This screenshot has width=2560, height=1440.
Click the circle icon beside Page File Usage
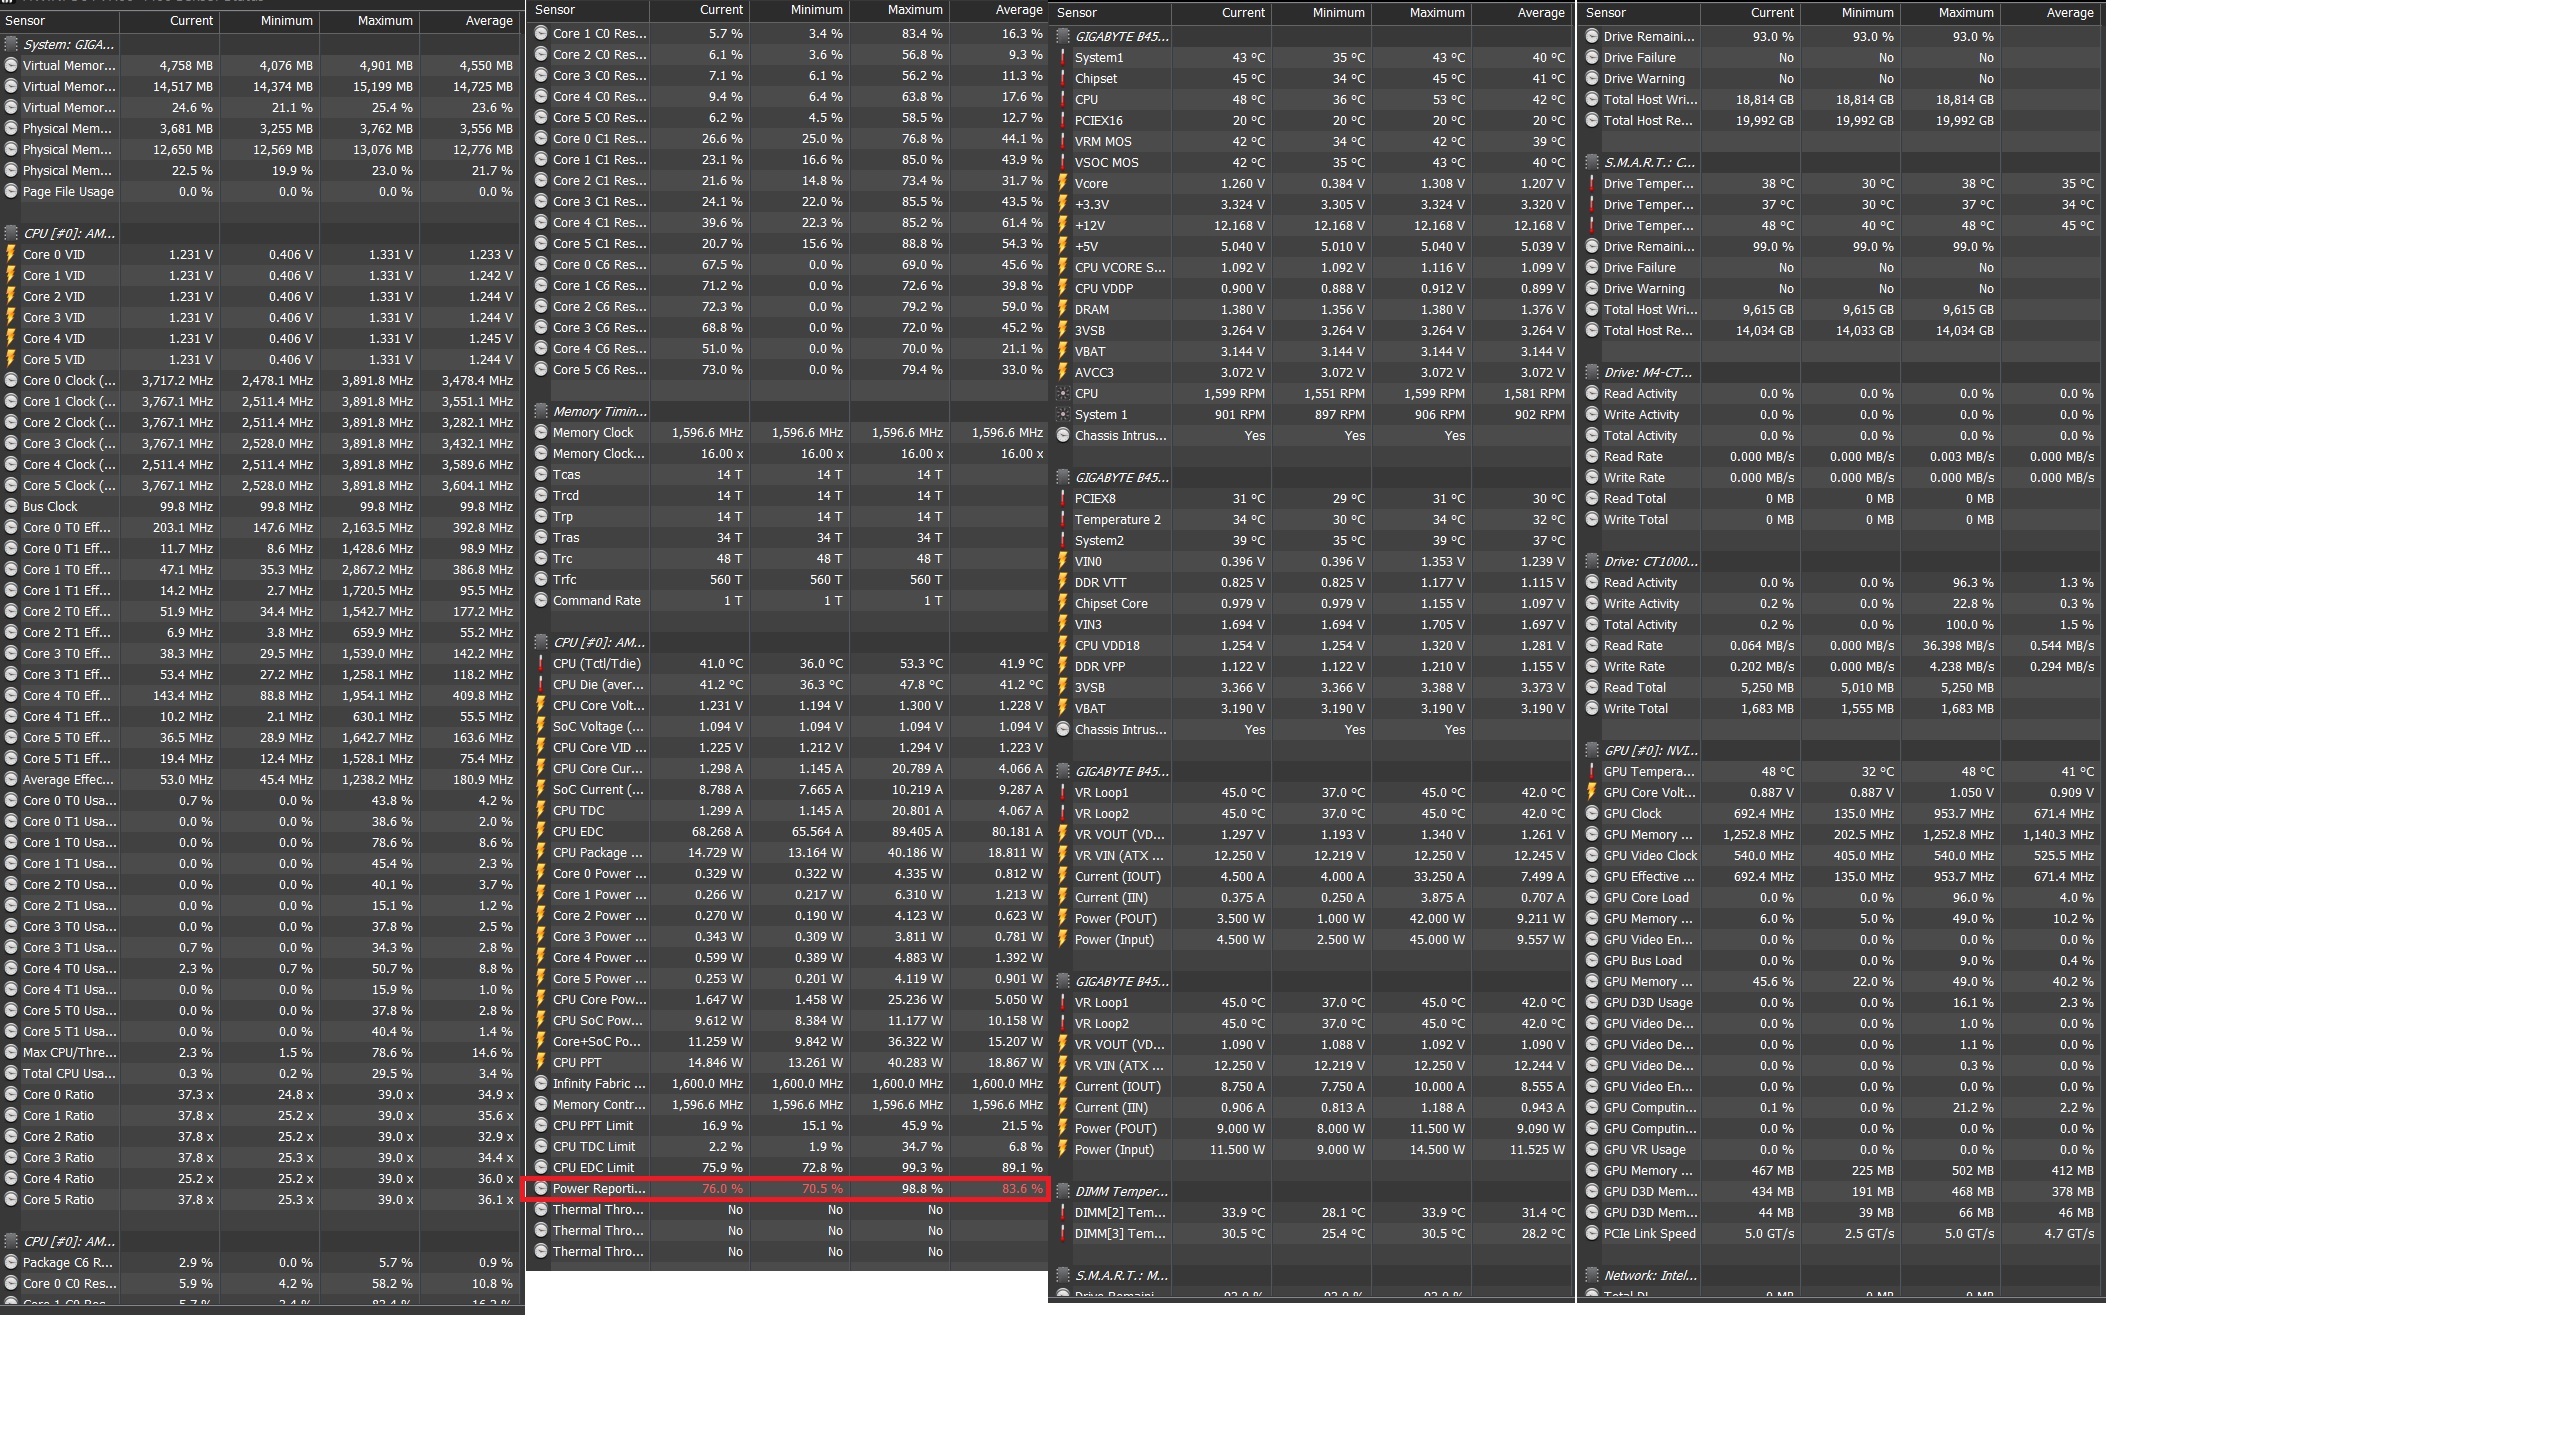point(11,191)
